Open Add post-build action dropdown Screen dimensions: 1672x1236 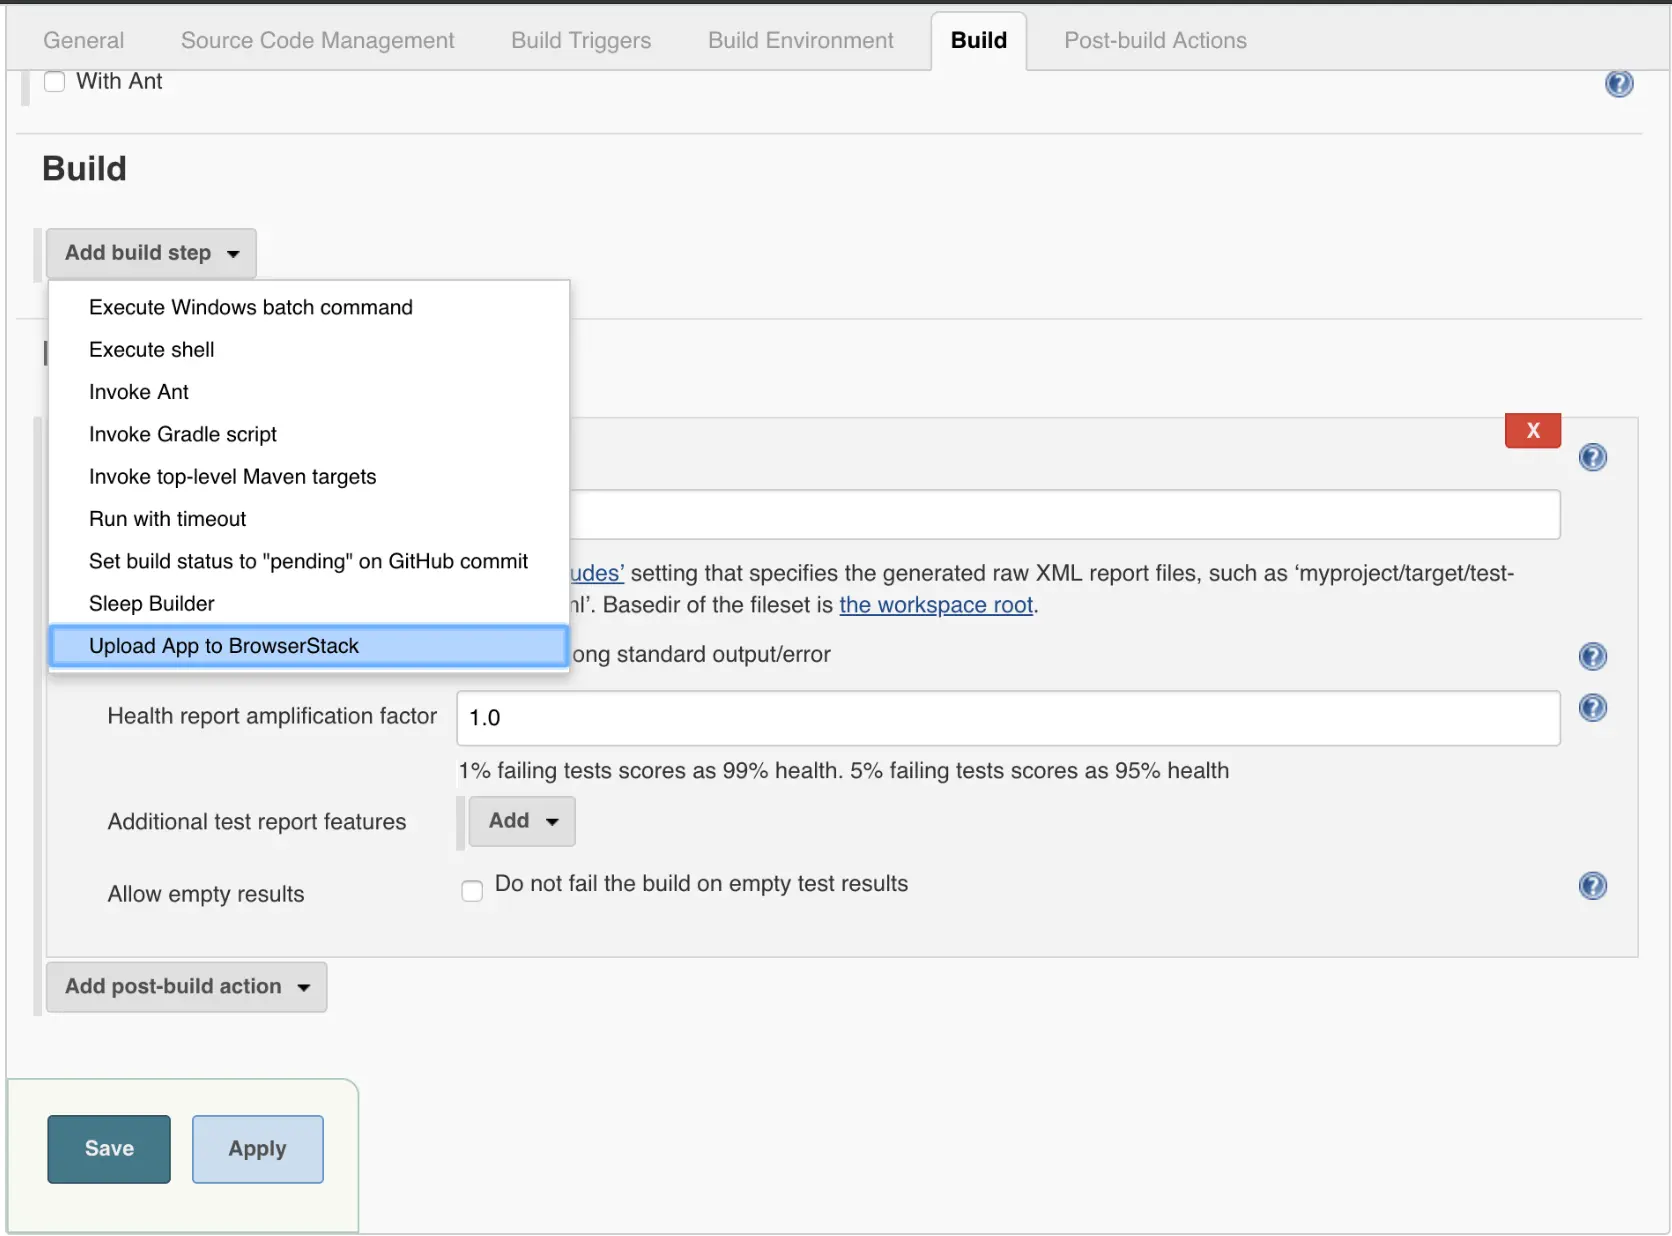(186, 987)
